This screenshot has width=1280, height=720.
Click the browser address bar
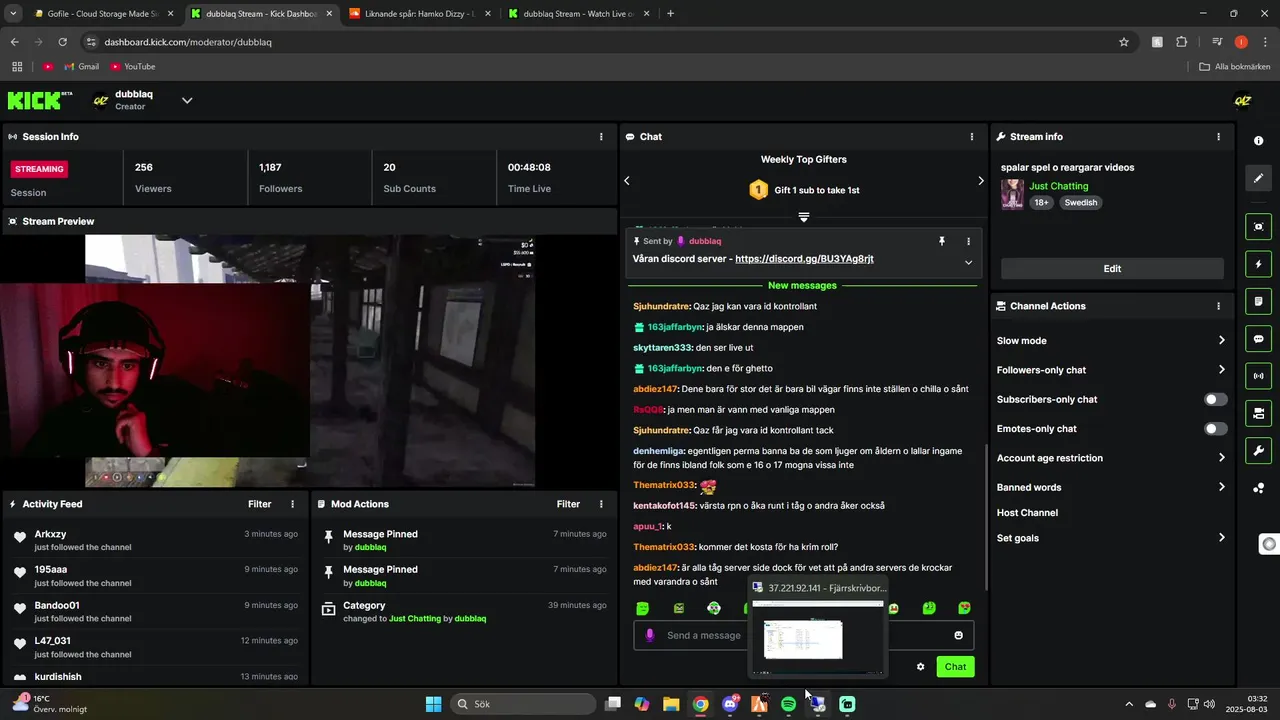[x=600, y=42]
